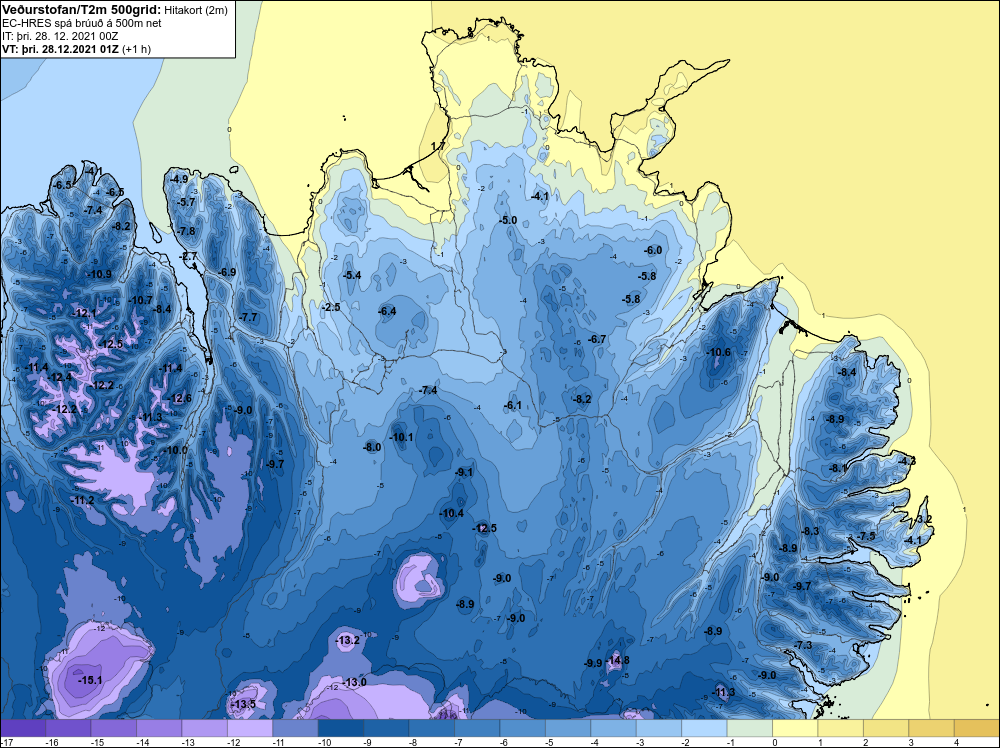Pick the -6 legend color swatch
The height and width of the screenshot is (748, 1000).
pyautogui.click(x=522, y=728)
